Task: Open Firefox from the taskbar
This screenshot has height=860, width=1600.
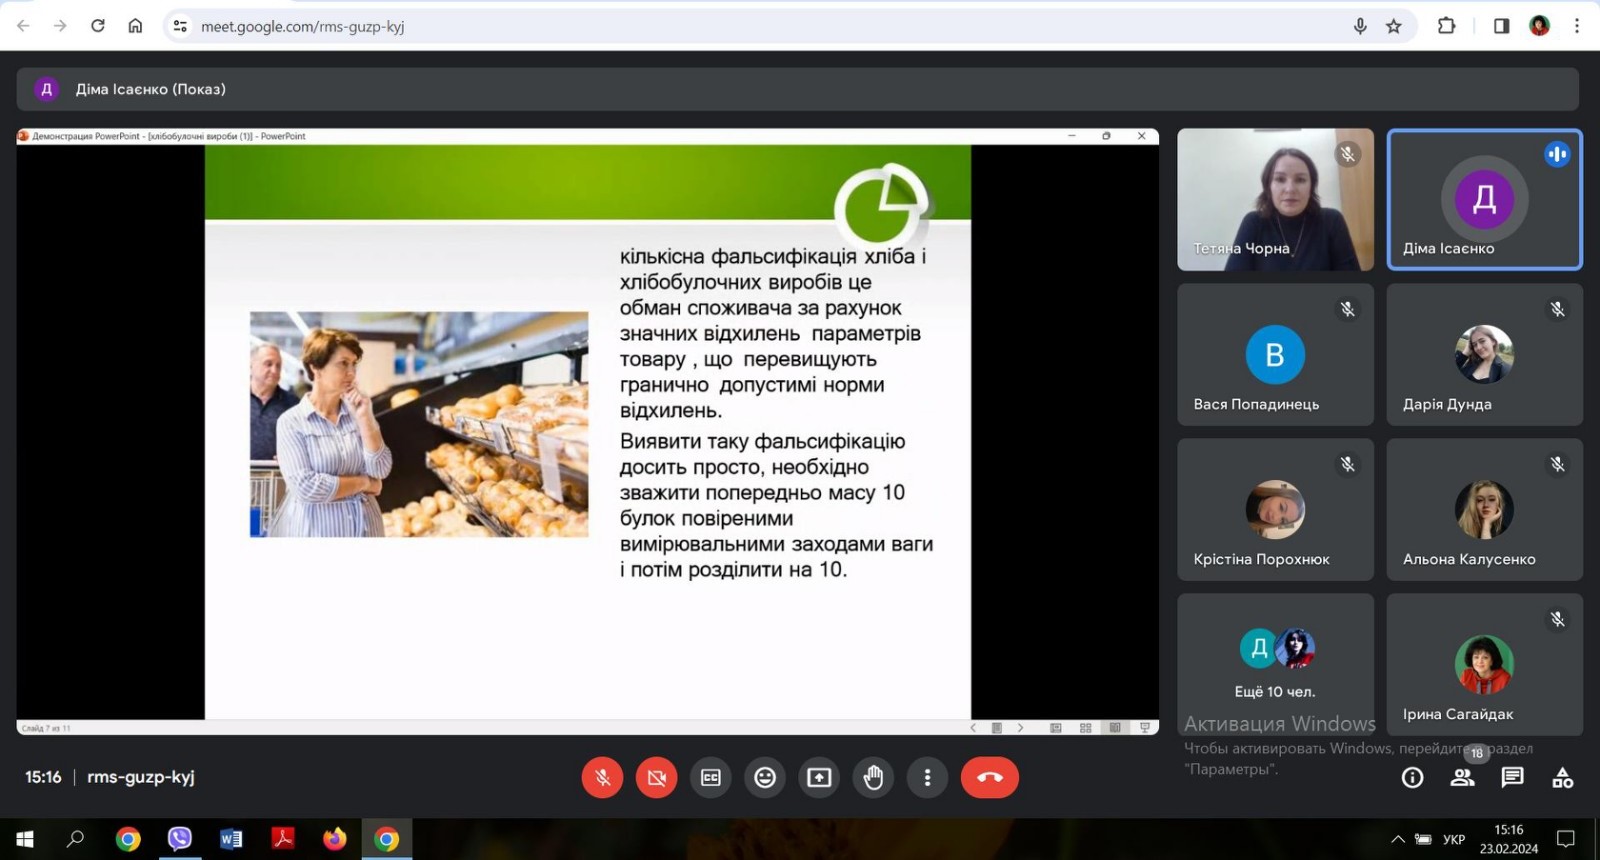Action: pyautogui.click(x=335, y=839)
